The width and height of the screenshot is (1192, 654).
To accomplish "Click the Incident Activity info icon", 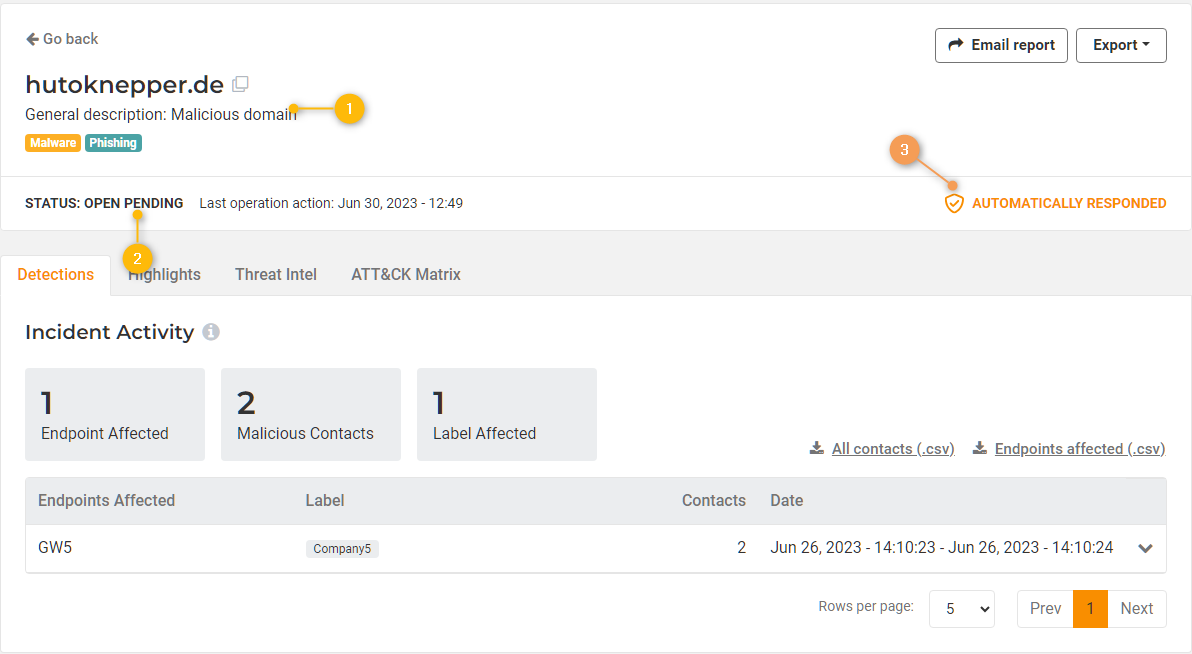I will coord(211,332).
